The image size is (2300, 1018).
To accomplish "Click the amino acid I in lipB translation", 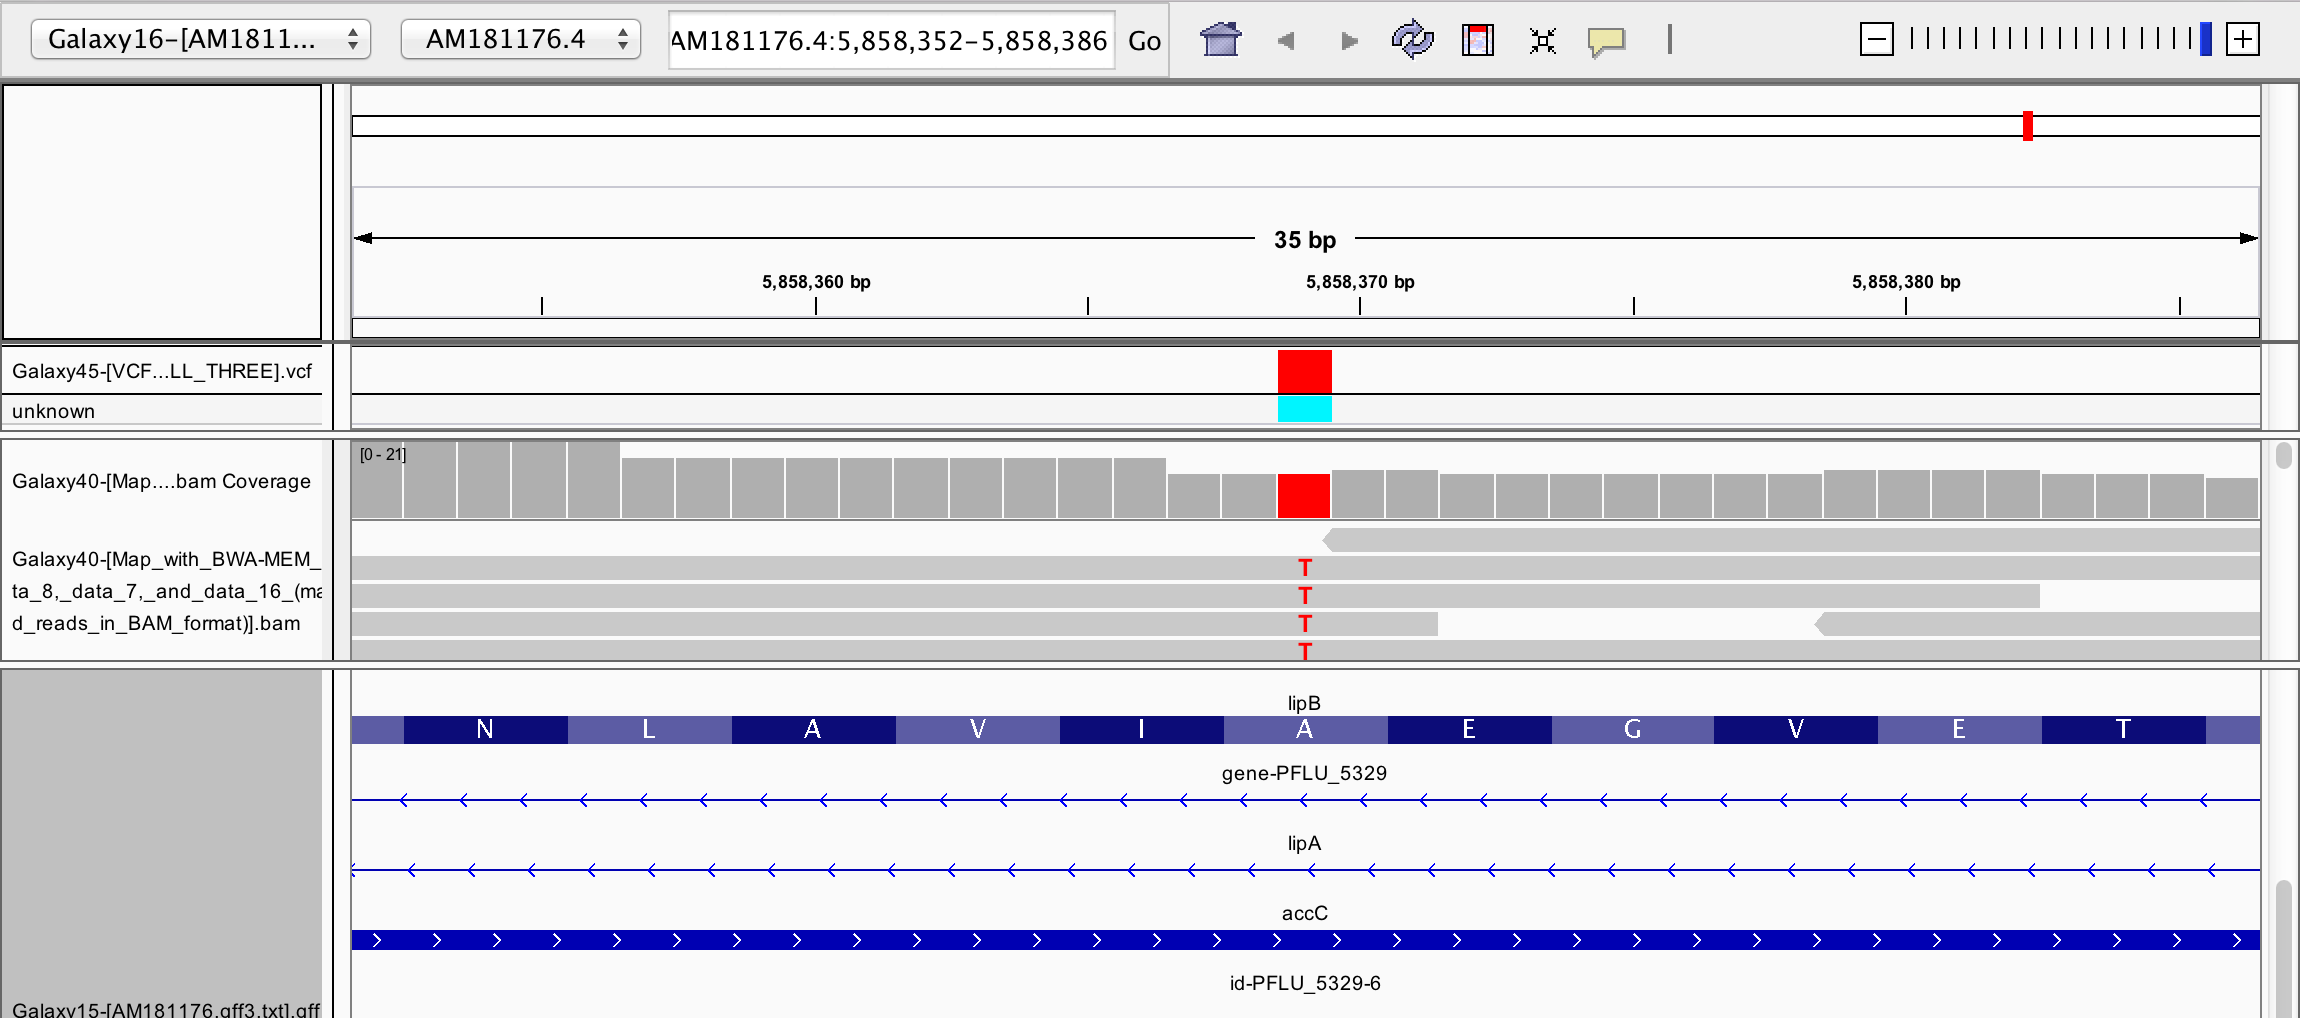I will [x=1141, y=730].
